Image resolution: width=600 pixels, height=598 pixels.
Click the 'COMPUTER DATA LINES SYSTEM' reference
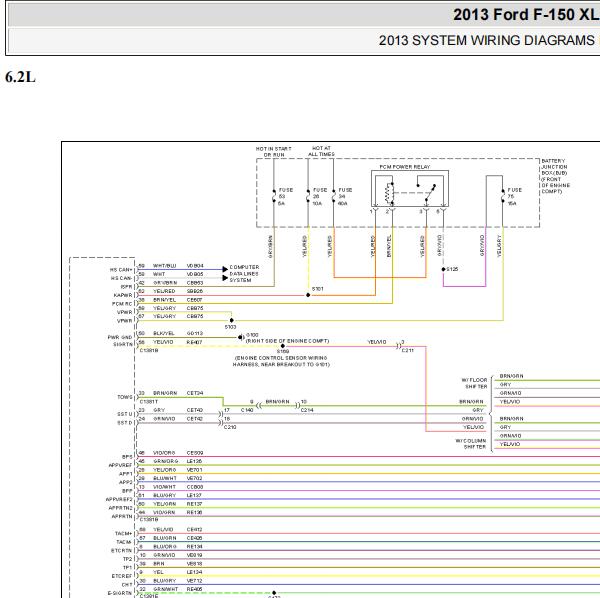[244, 274]
